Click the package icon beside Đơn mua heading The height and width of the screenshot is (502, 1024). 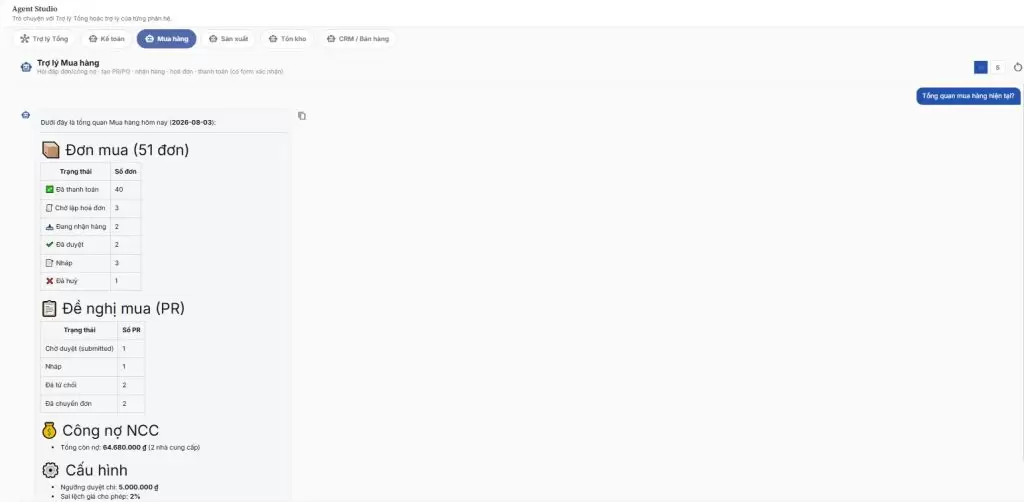[x=51, y=150]
